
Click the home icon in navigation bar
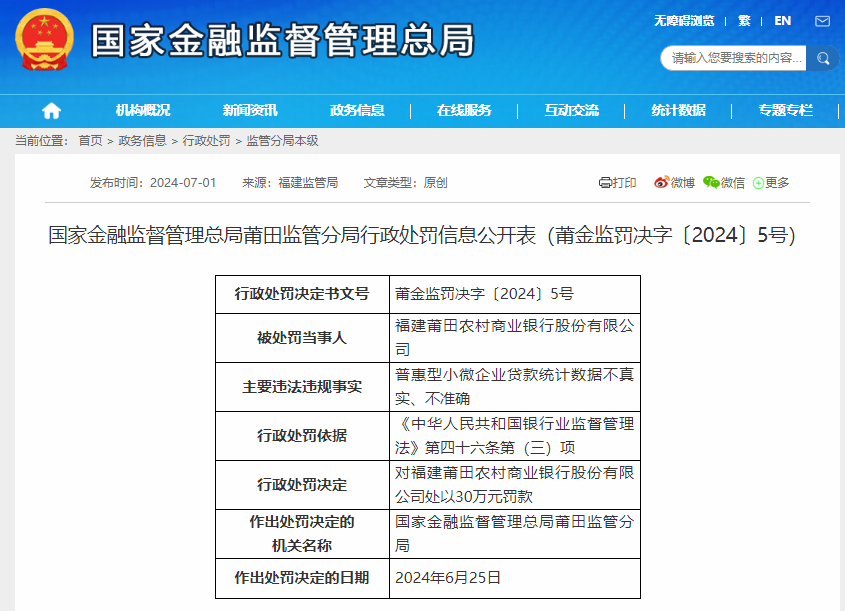pyautogui.click(x=51, y=110)
